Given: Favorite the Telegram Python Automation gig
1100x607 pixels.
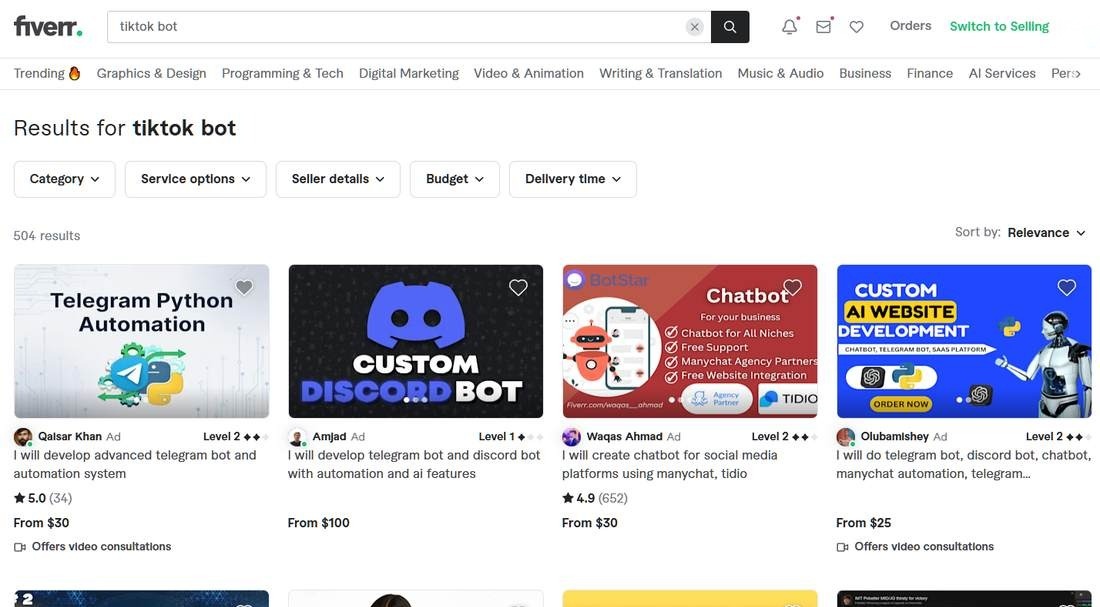Looking at the screenshot, I should 244,287.
